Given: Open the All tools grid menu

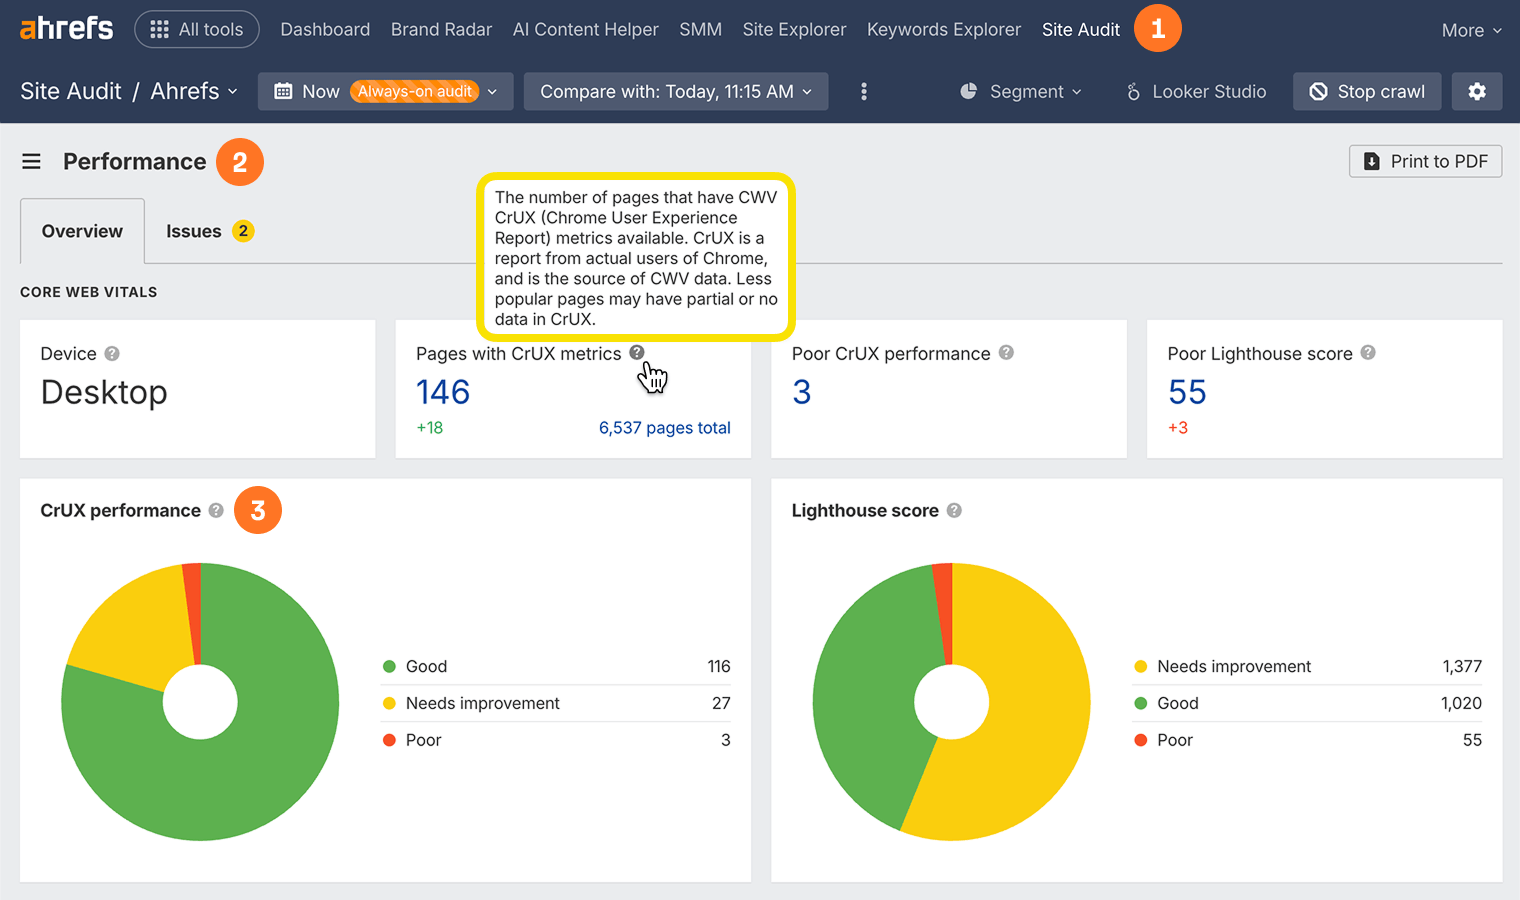Looking at the screenshot, I should [x=196, y=29].
